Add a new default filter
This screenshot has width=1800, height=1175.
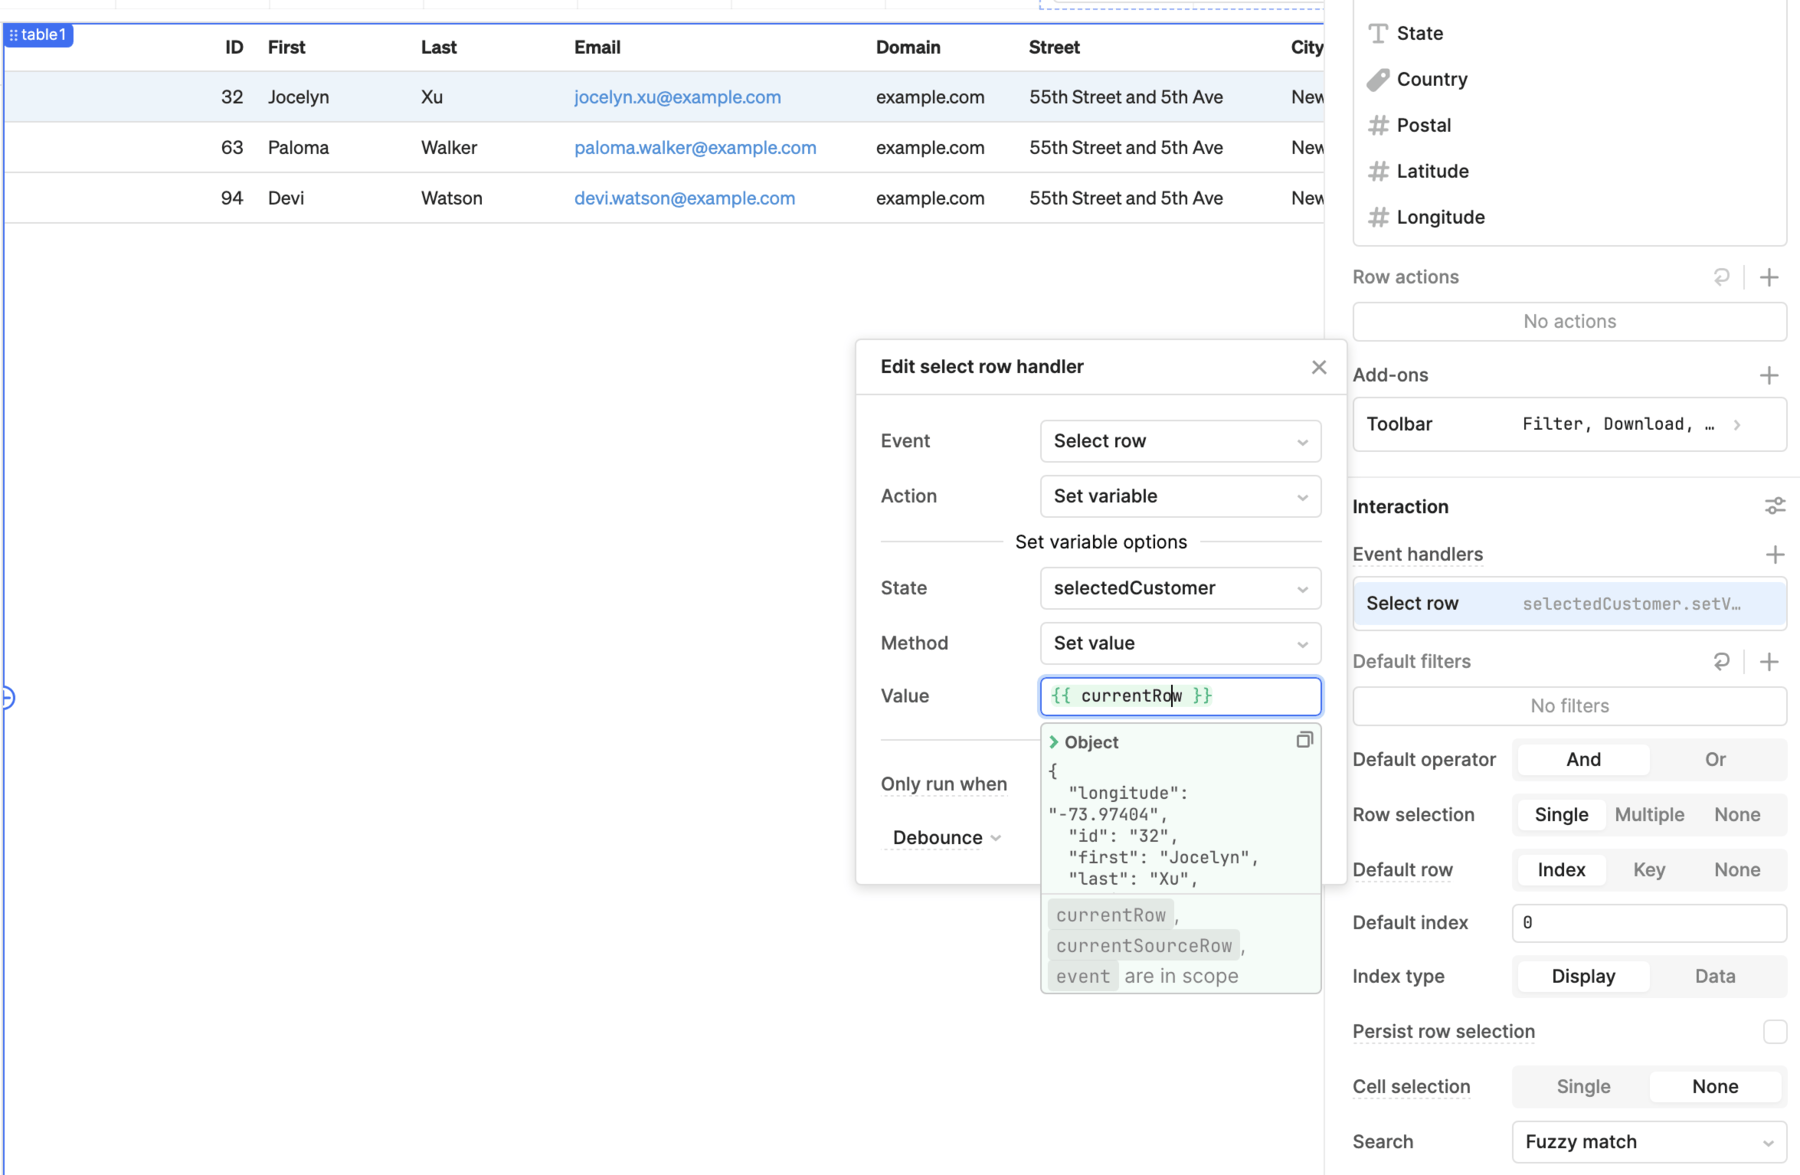1769,661
